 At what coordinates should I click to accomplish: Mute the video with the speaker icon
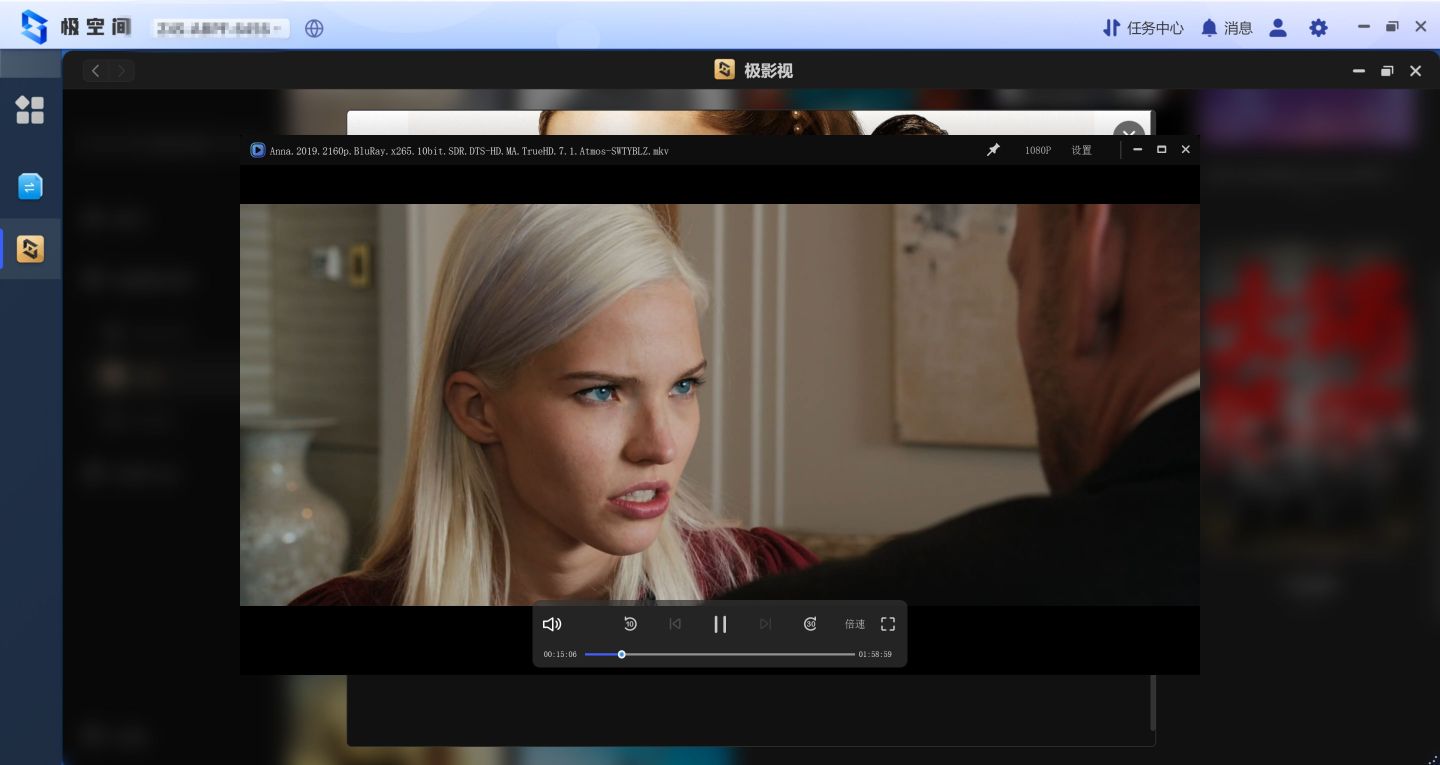click(552, 624)
